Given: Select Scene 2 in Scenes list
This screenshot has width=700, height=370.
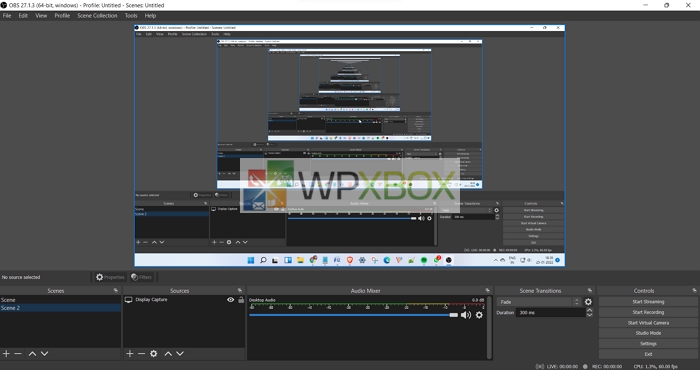Looking at the screenshot, I should 60,308.
